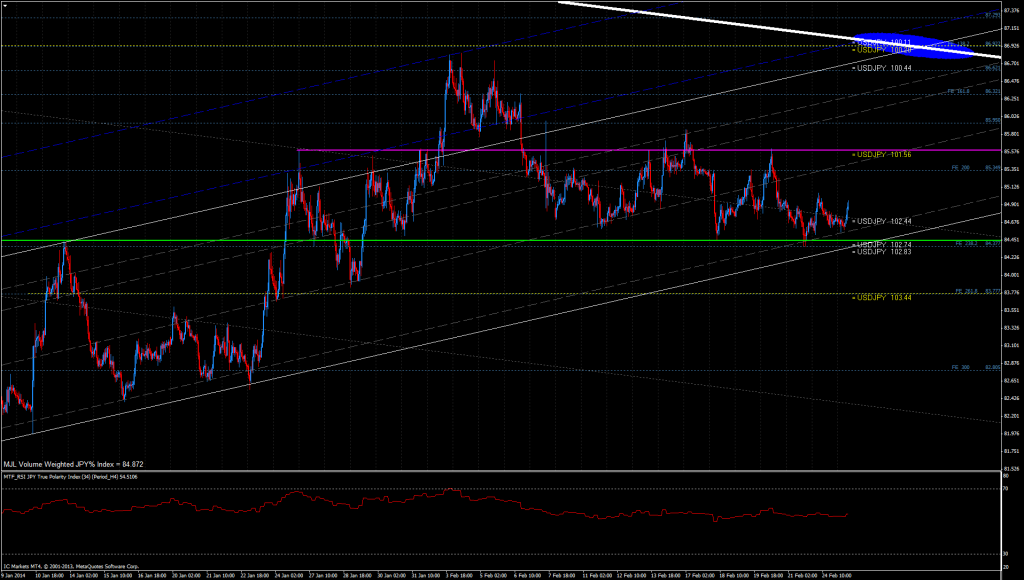Select the blue ellipse target zone
1024x580 pixels.
click(914, 45)
